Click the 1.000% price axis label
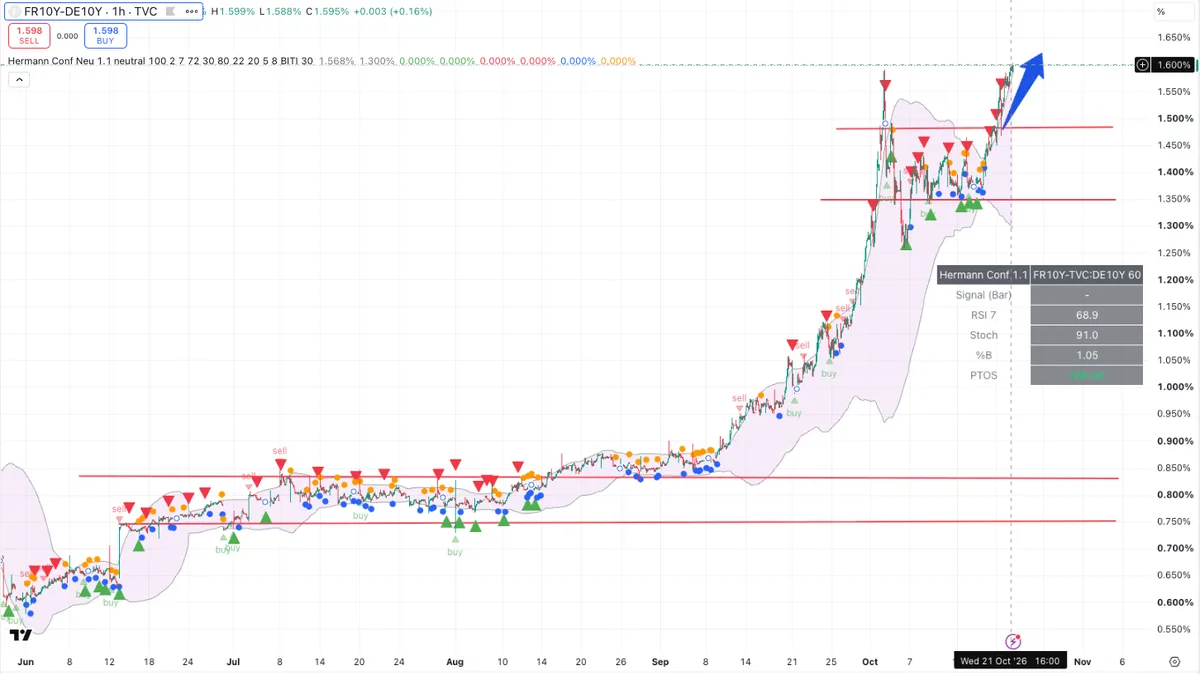Screen dimensions: 1200x674 [x=1173, y=388]
